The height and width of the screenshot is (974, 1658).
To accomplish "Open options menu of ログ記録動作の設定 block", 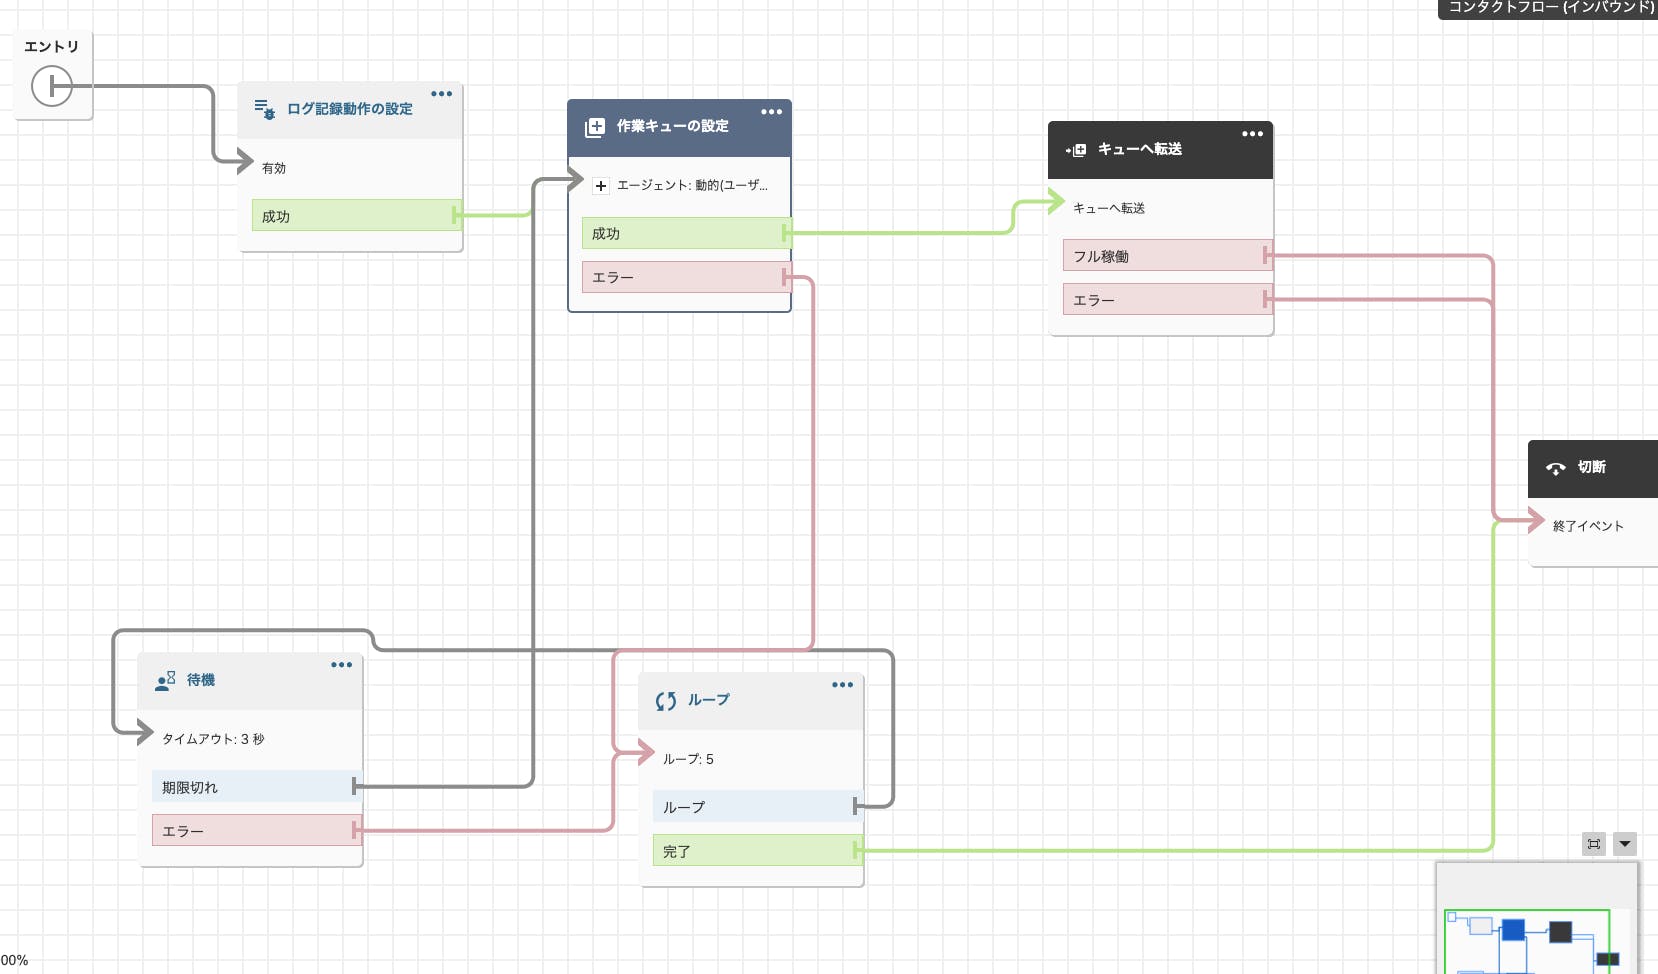I will pyautogui.click(x=441, y=94).
